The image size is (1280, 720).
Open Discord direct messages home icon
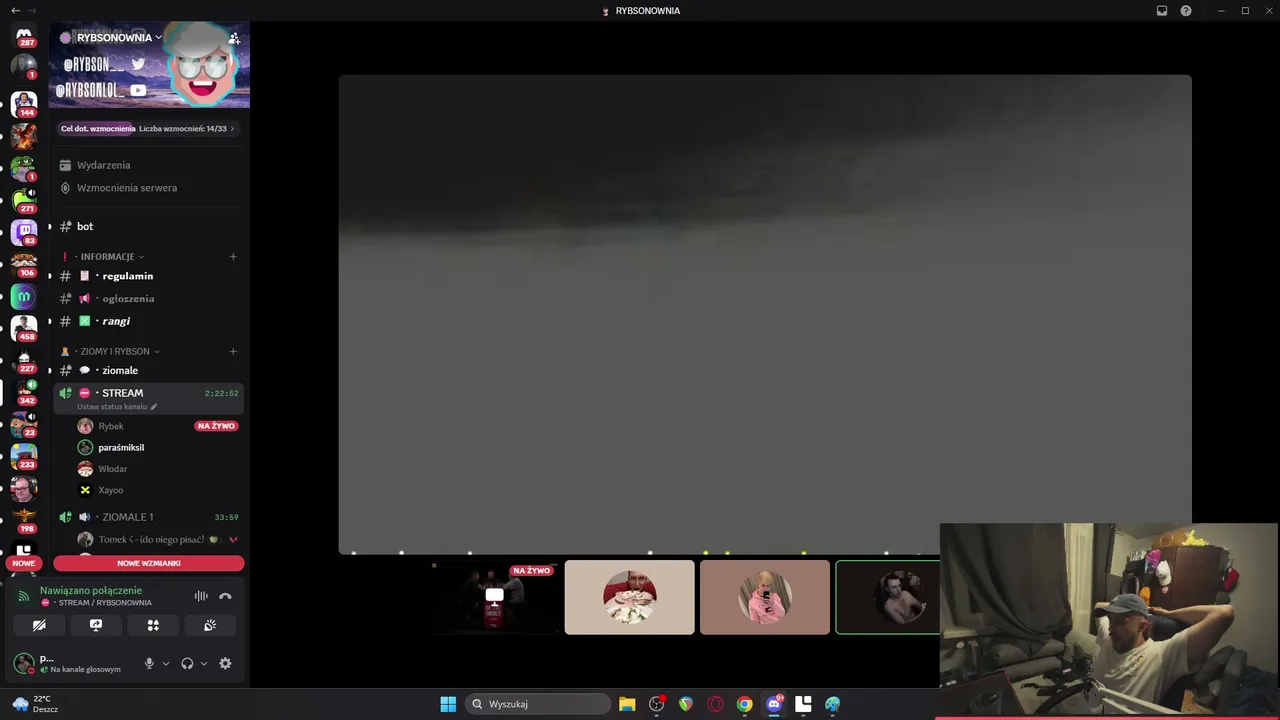[x=24, y=37]
